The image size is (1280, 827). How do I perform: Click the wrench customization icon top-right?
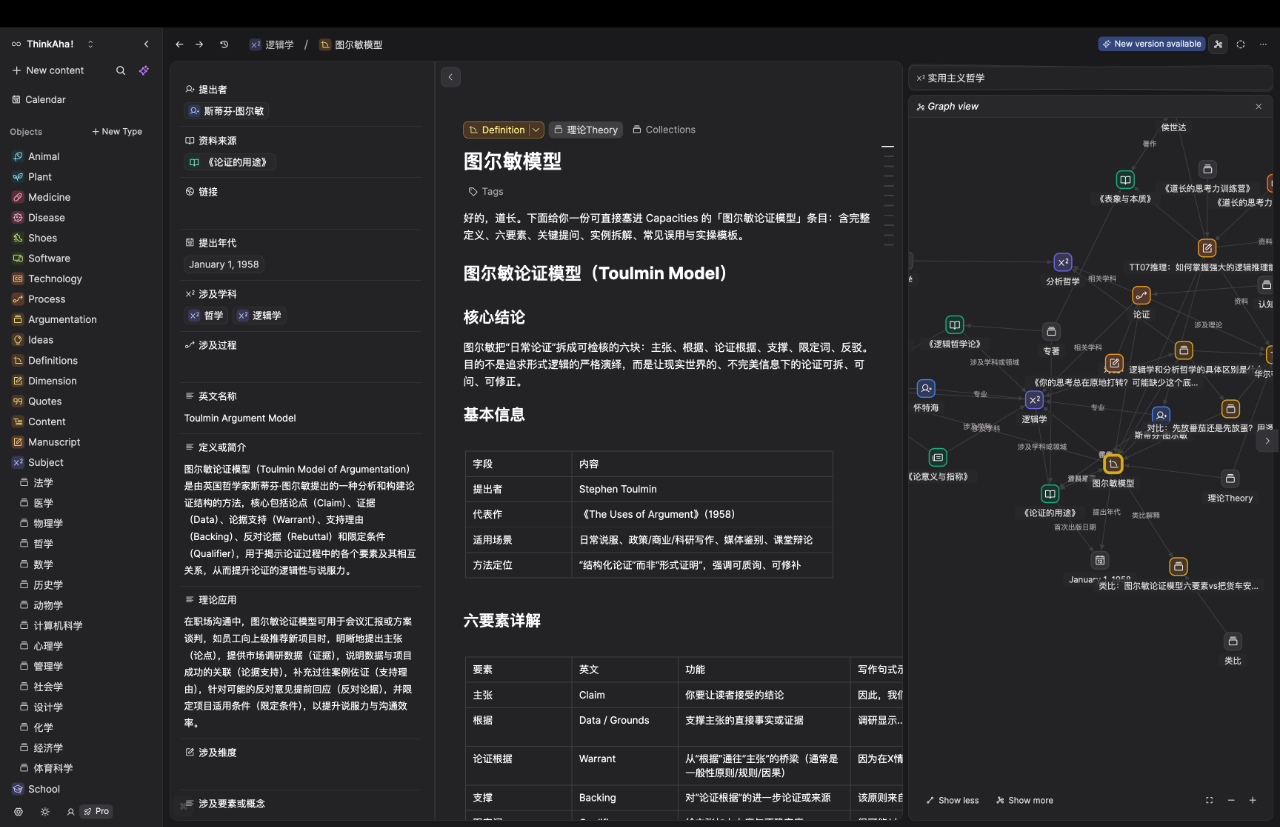[1218, 44]
